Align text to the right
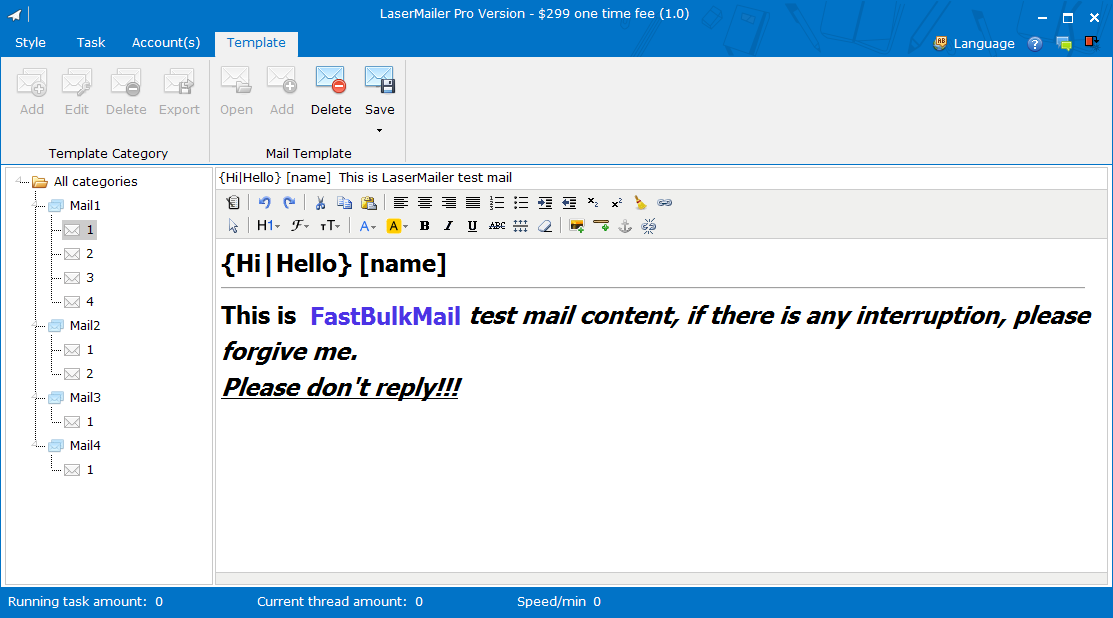Viewport: 1113px width, 618px height. (x=449, y=203)
